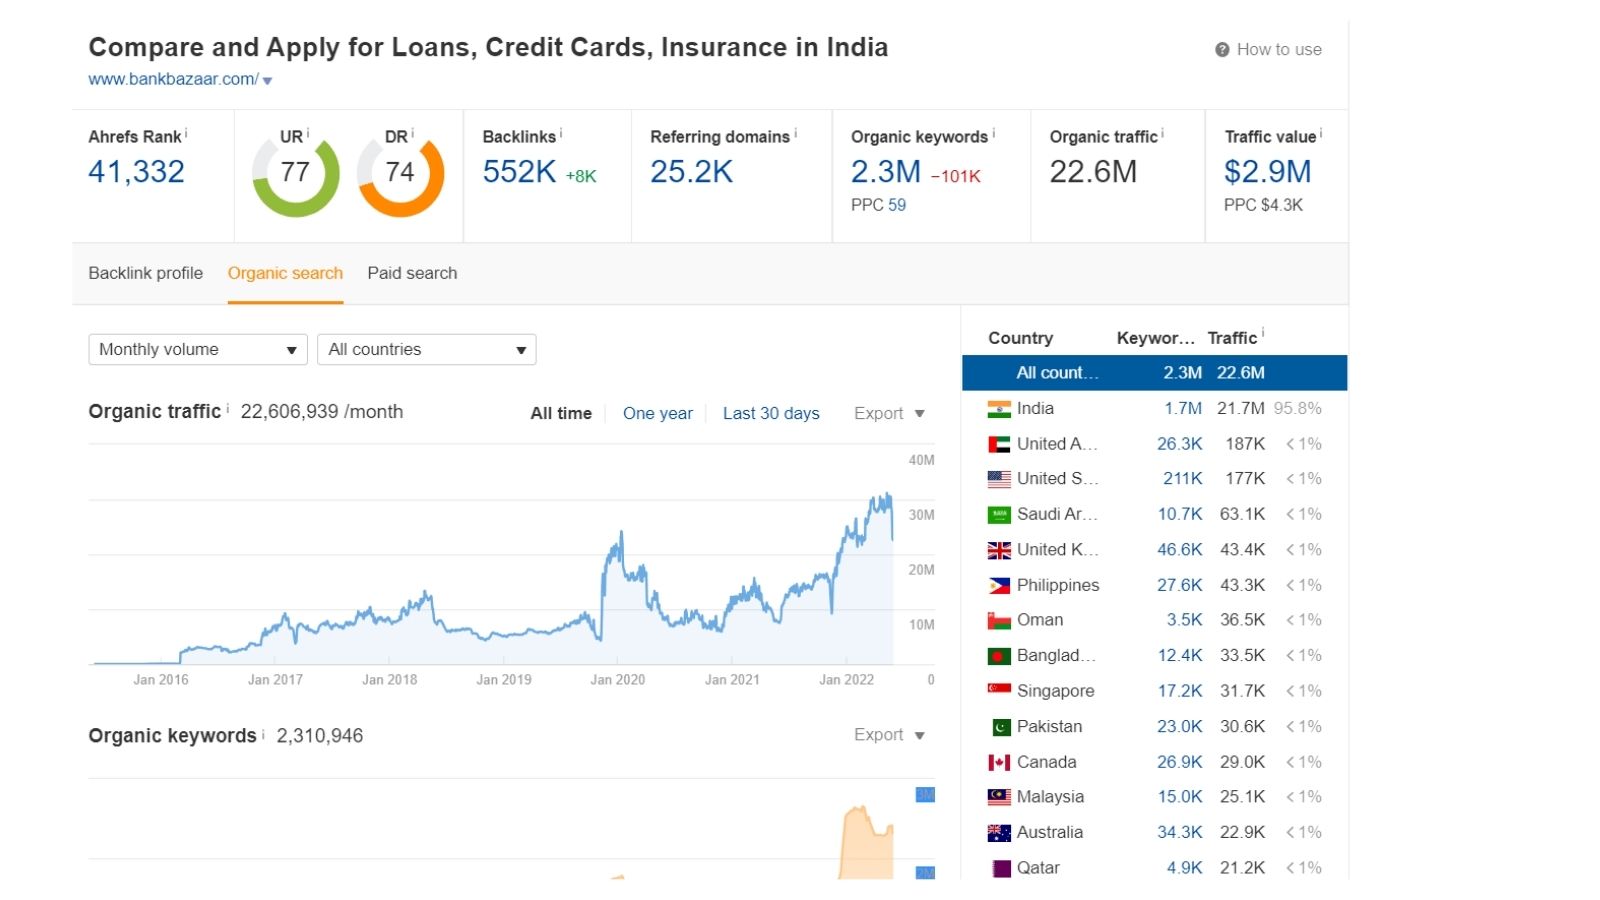Viewport: 1600px width, 900px height.
Task: Click the How to use link
Action: pos(1279,50)
